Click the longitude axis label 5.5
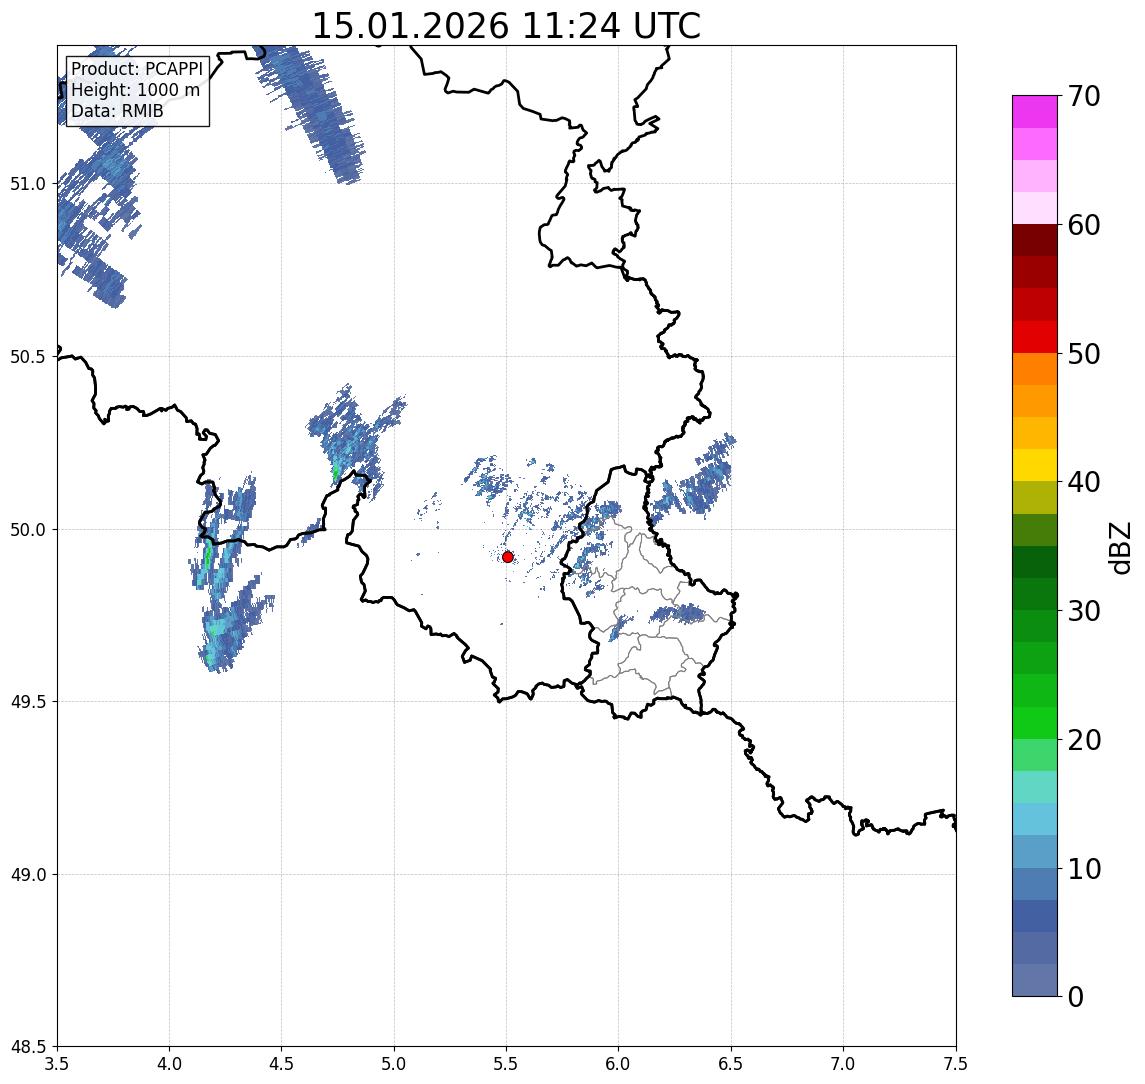This screenshot has width=1145, height=1084. click(507, 1064)
